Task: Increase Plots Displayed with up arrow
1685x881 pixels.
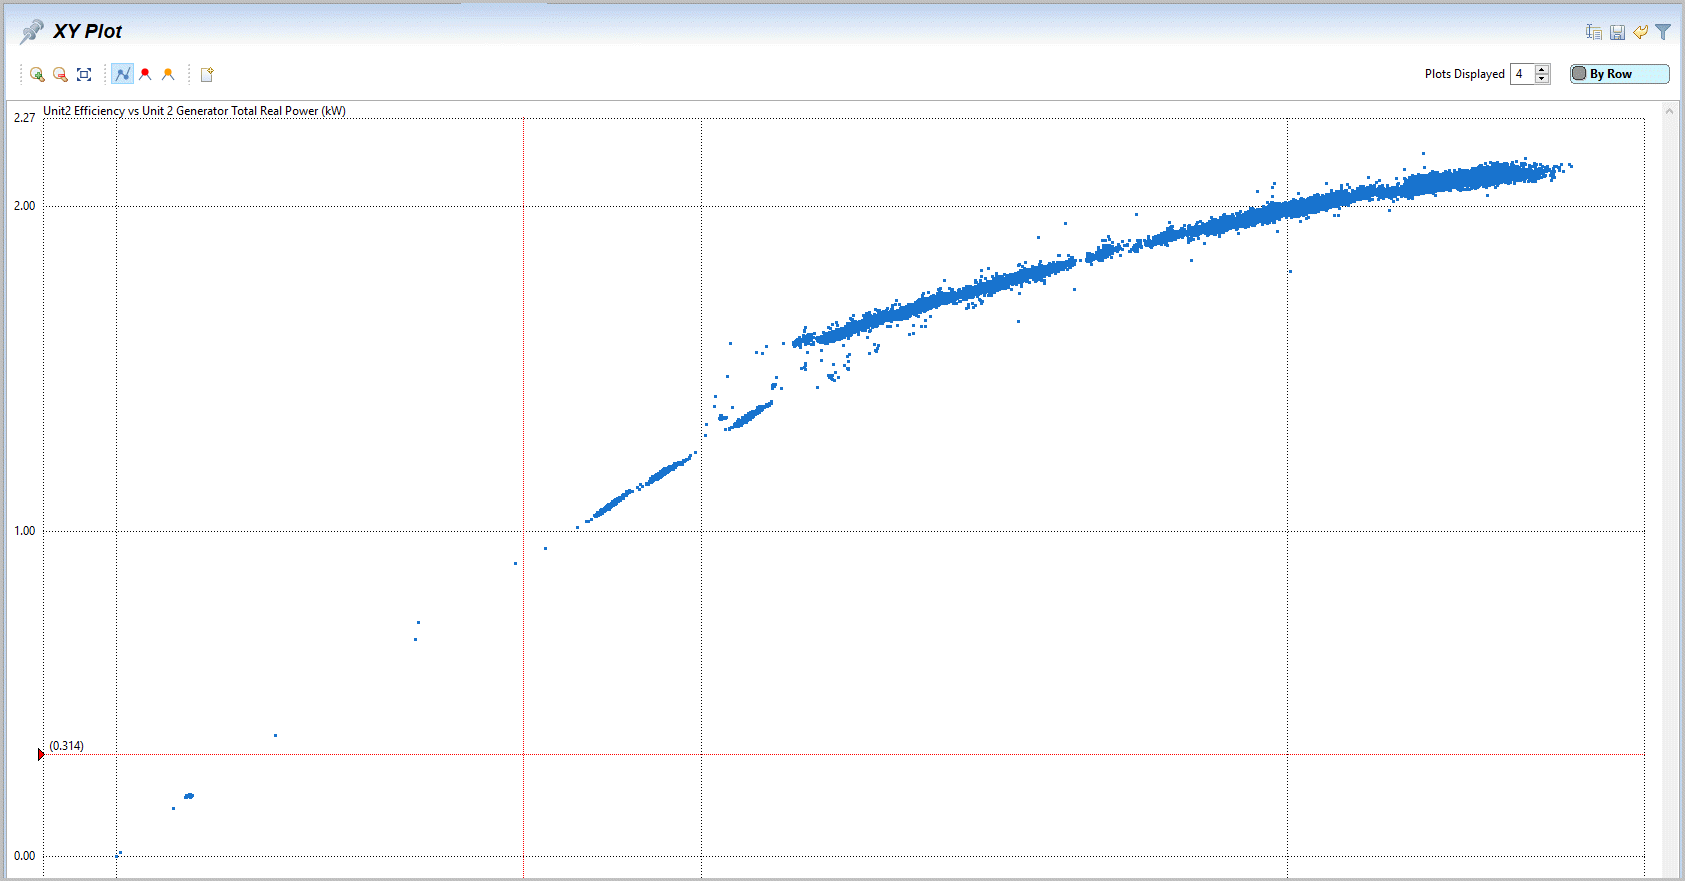Action: click(x=1542, y=69)
